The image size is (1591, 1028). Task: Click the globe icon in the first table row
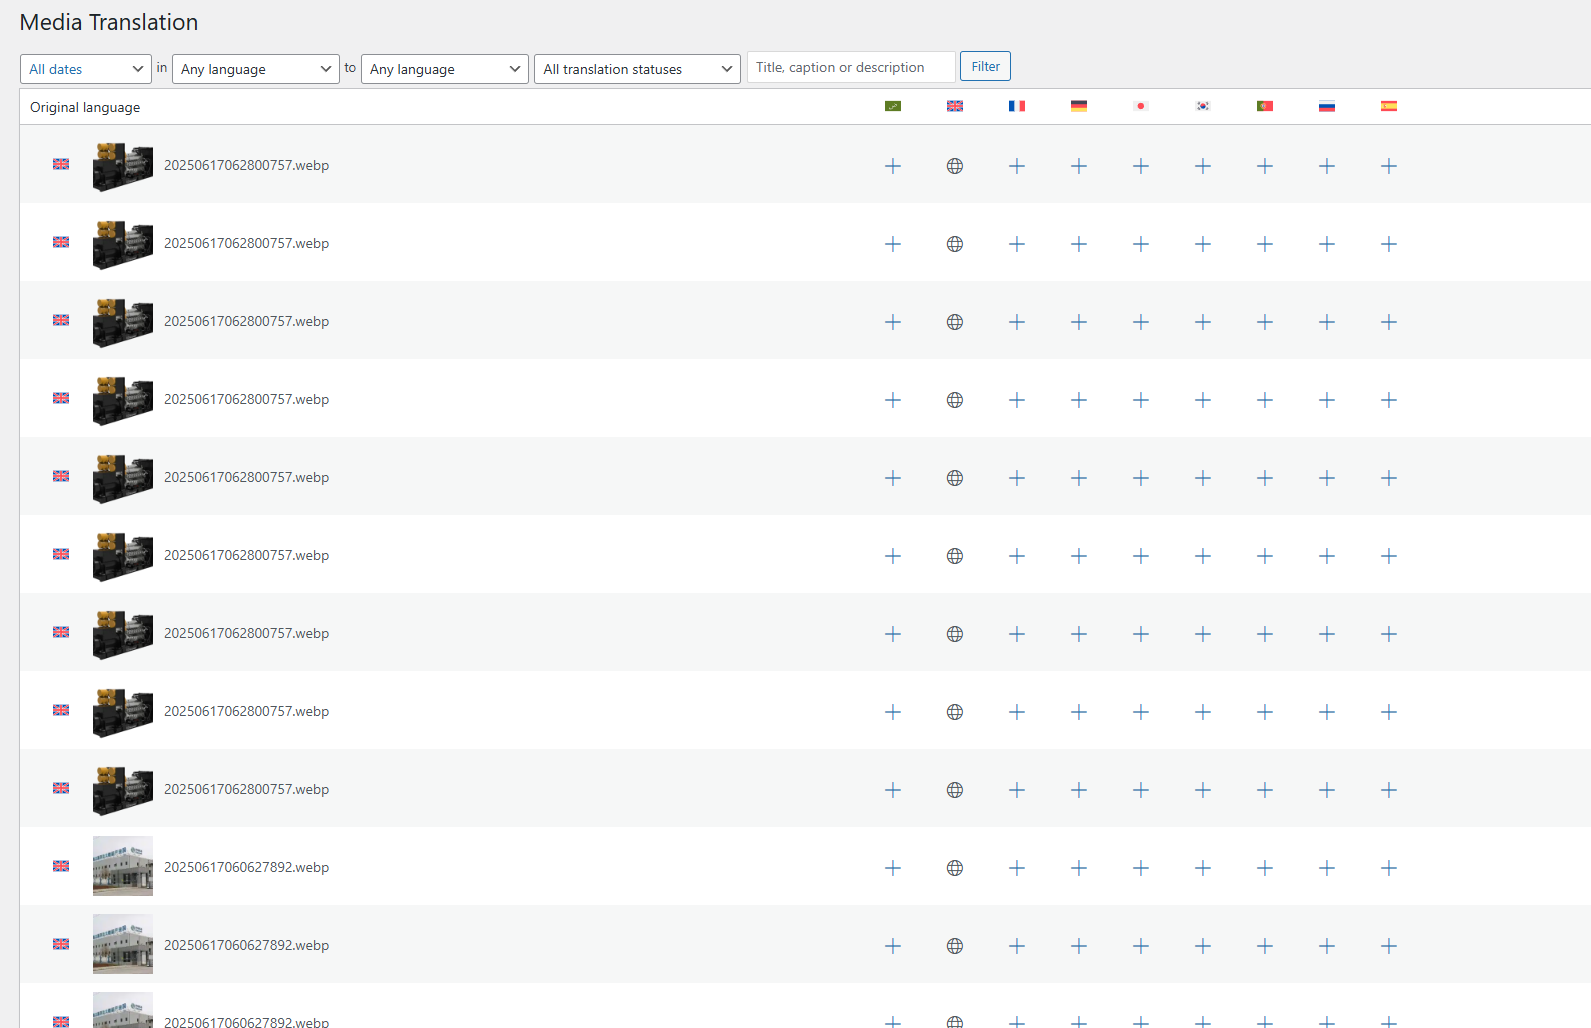click(x=955, y=166)
